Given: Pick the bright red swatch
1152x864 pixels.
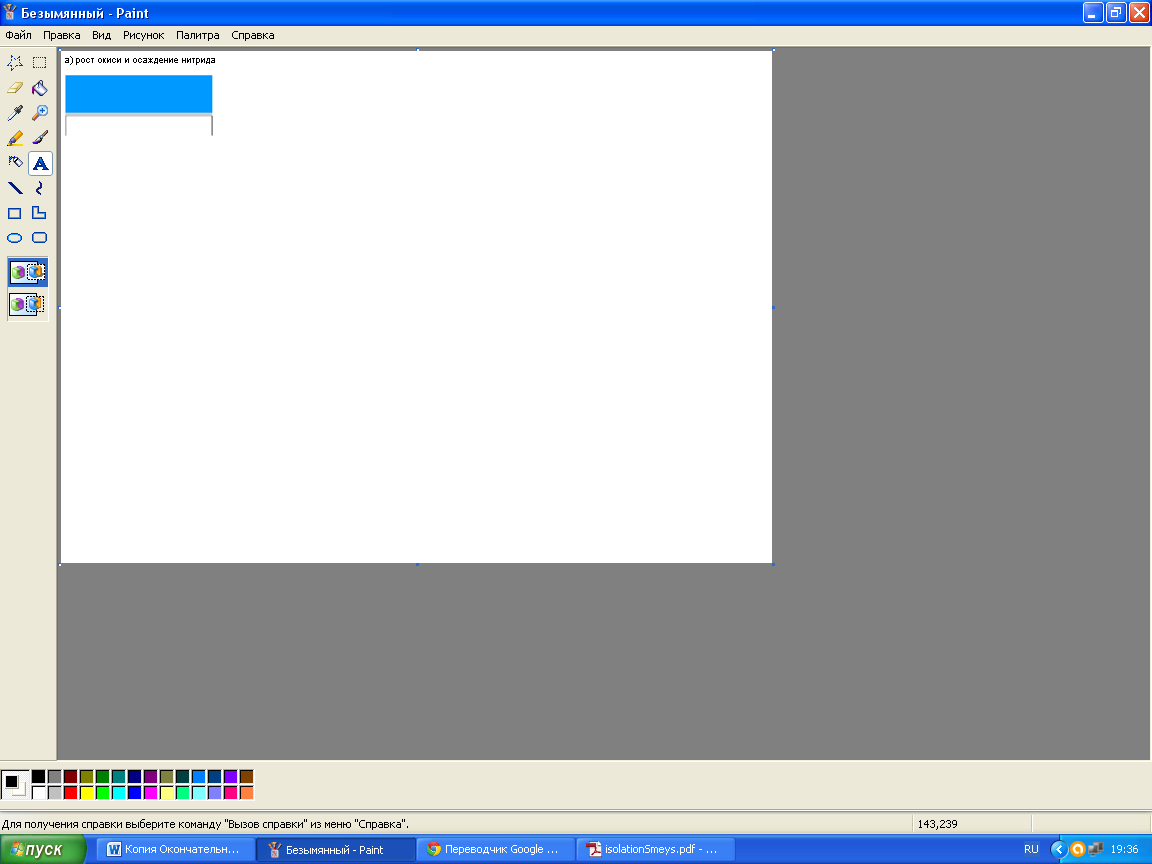Looking at the screenshot, I should tap(71, 793).
